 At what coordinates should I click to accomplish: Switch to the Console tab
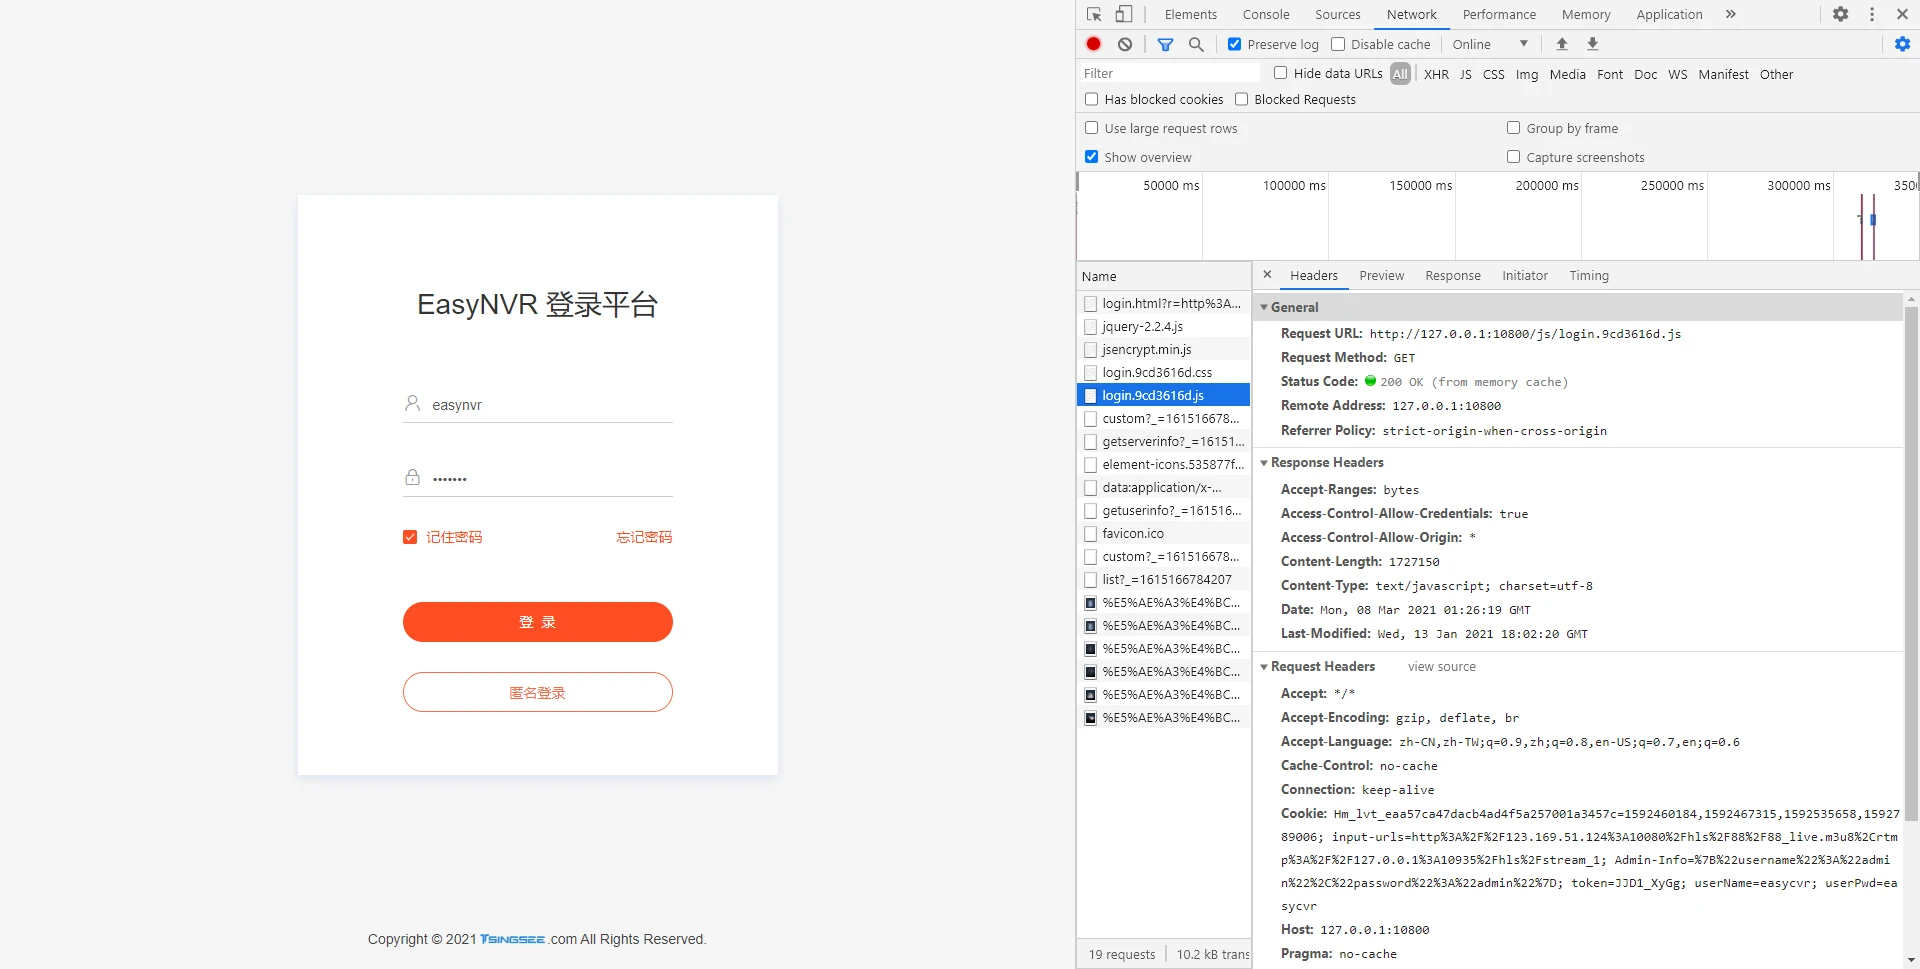(1265, 14)
